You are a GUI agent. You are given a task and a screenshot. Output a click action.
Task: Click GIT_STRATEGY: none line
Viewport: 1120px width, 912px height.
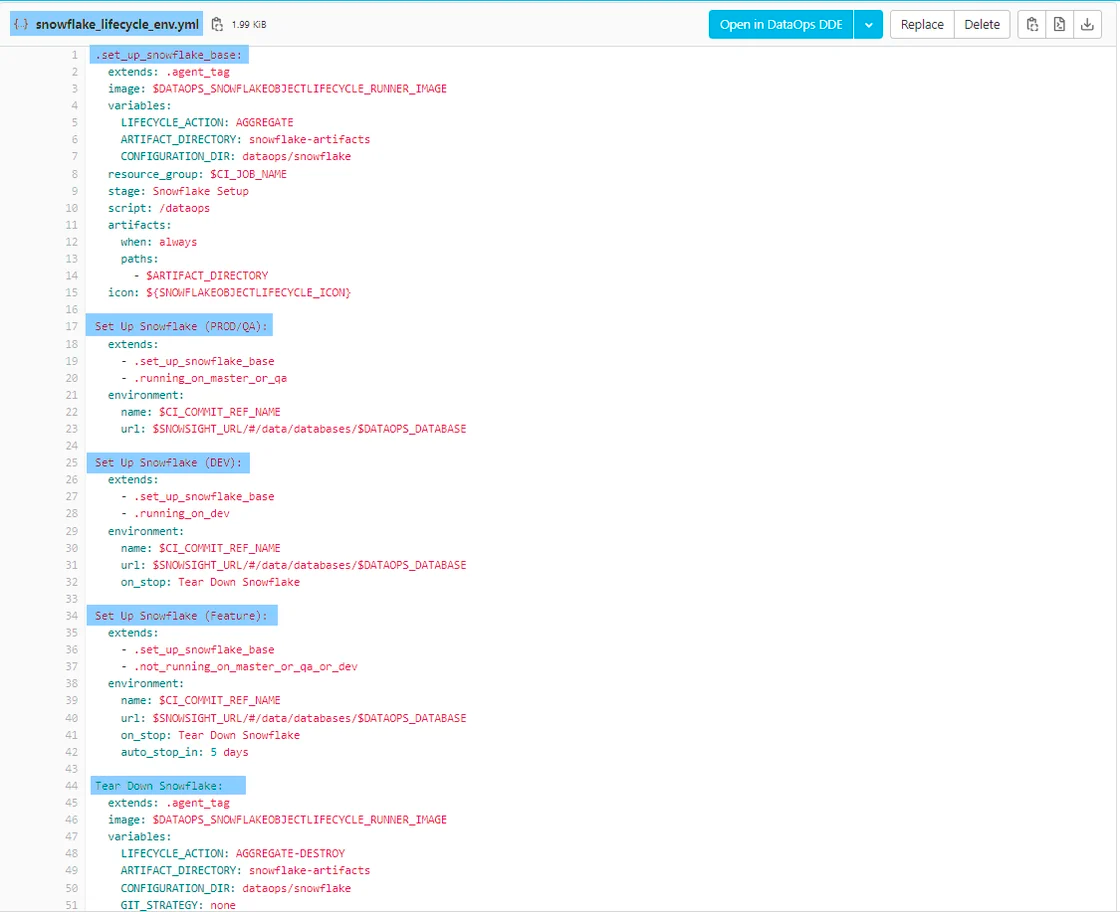(x=178, y=905)
